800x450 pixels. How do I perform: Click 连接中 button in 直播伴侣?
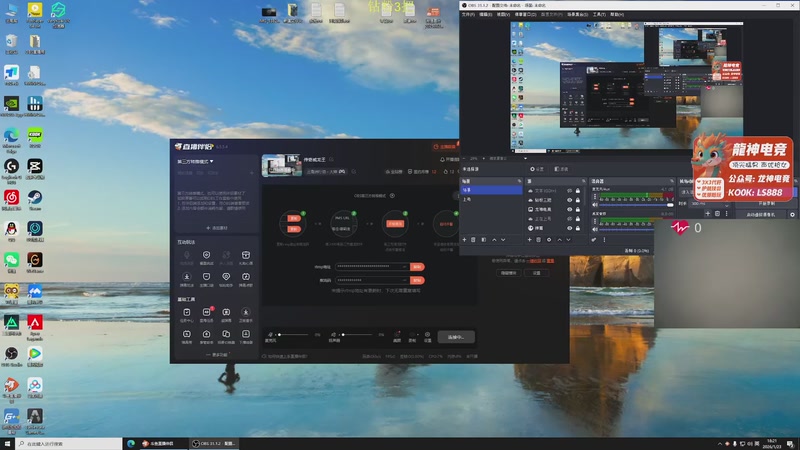tap(456, 337)
